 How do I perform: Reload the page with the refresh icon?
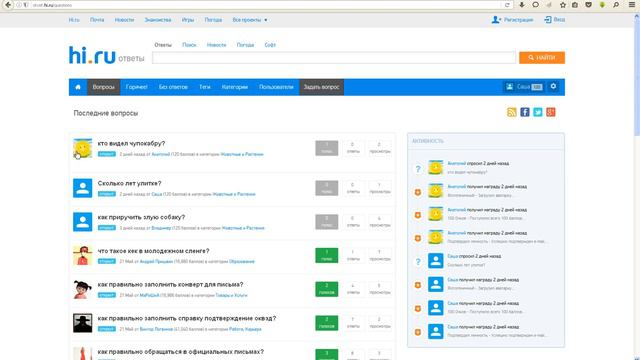coord(507,5)
